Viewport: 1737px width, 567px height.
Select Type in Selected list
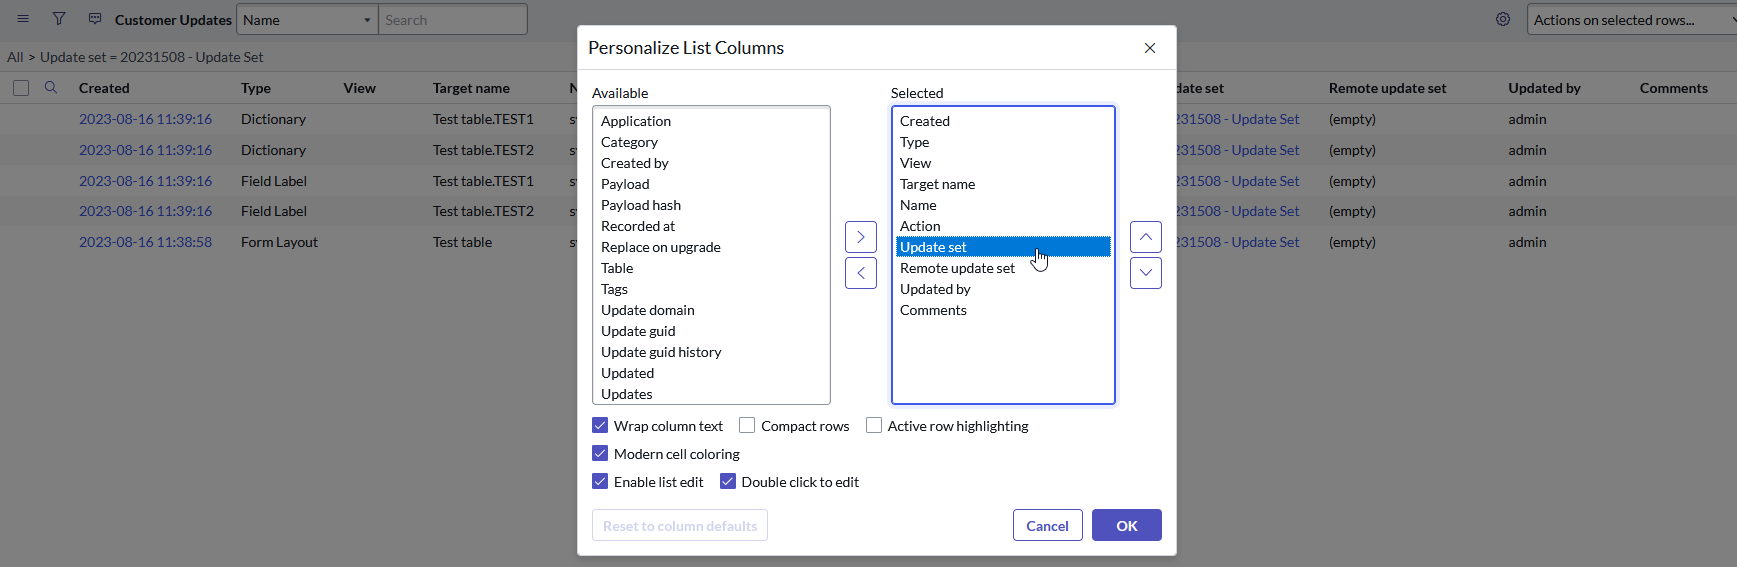tap(1003, 142)
